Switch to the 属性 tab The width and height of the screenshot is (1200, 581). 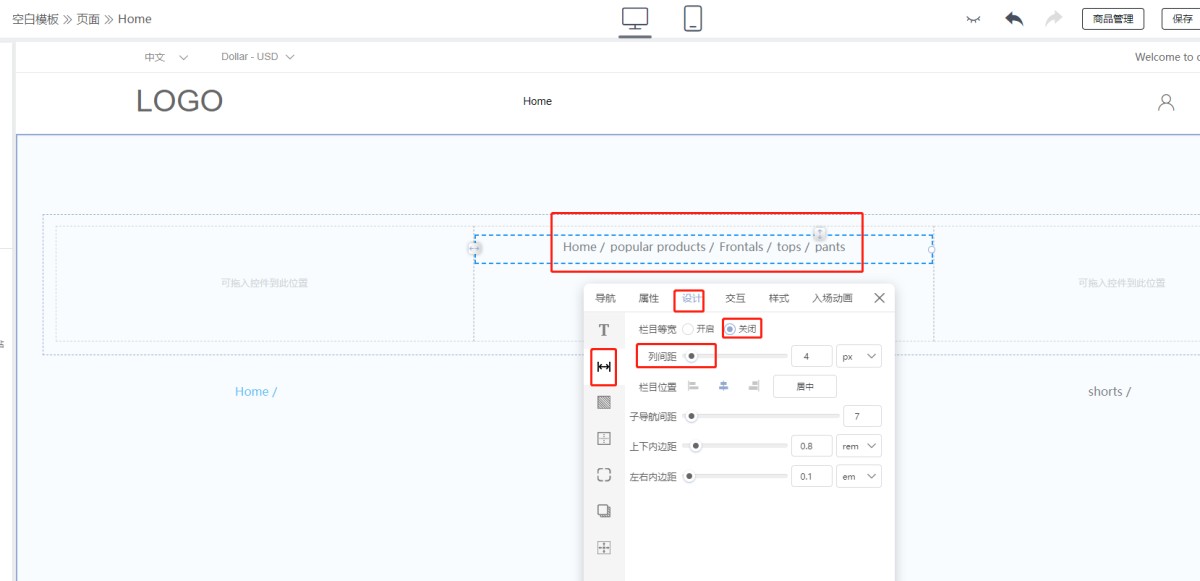[x=648, y=298]
